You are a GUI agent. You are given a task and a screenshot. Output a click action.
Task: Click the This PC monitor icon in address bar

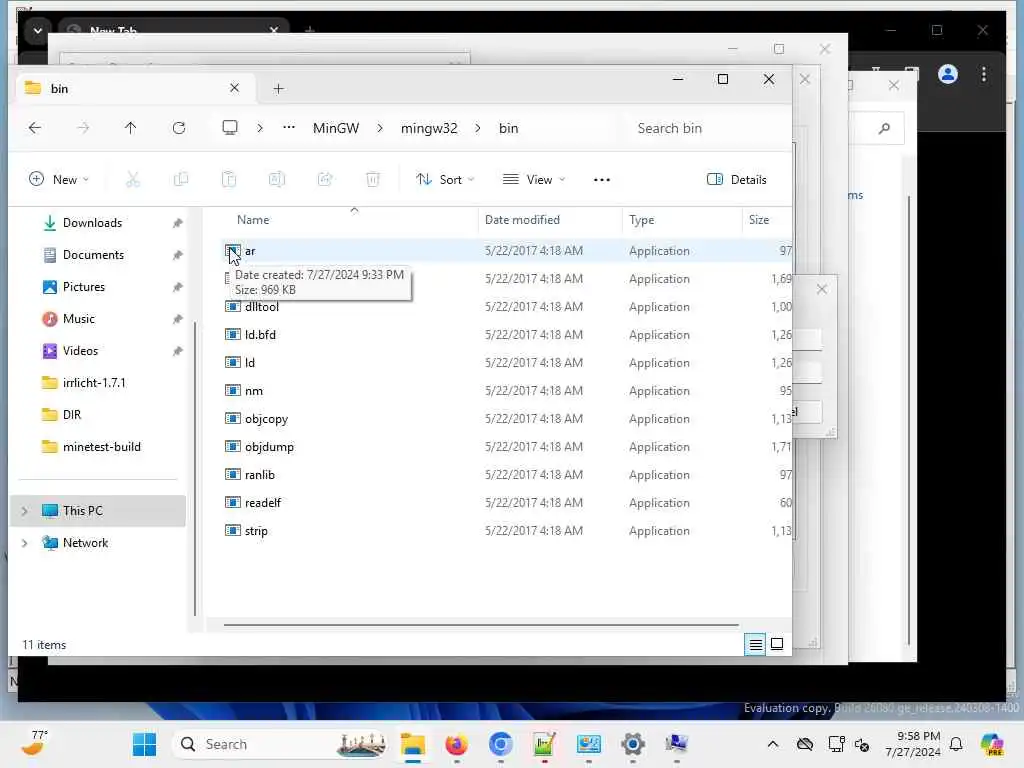[x=230, y=128]
